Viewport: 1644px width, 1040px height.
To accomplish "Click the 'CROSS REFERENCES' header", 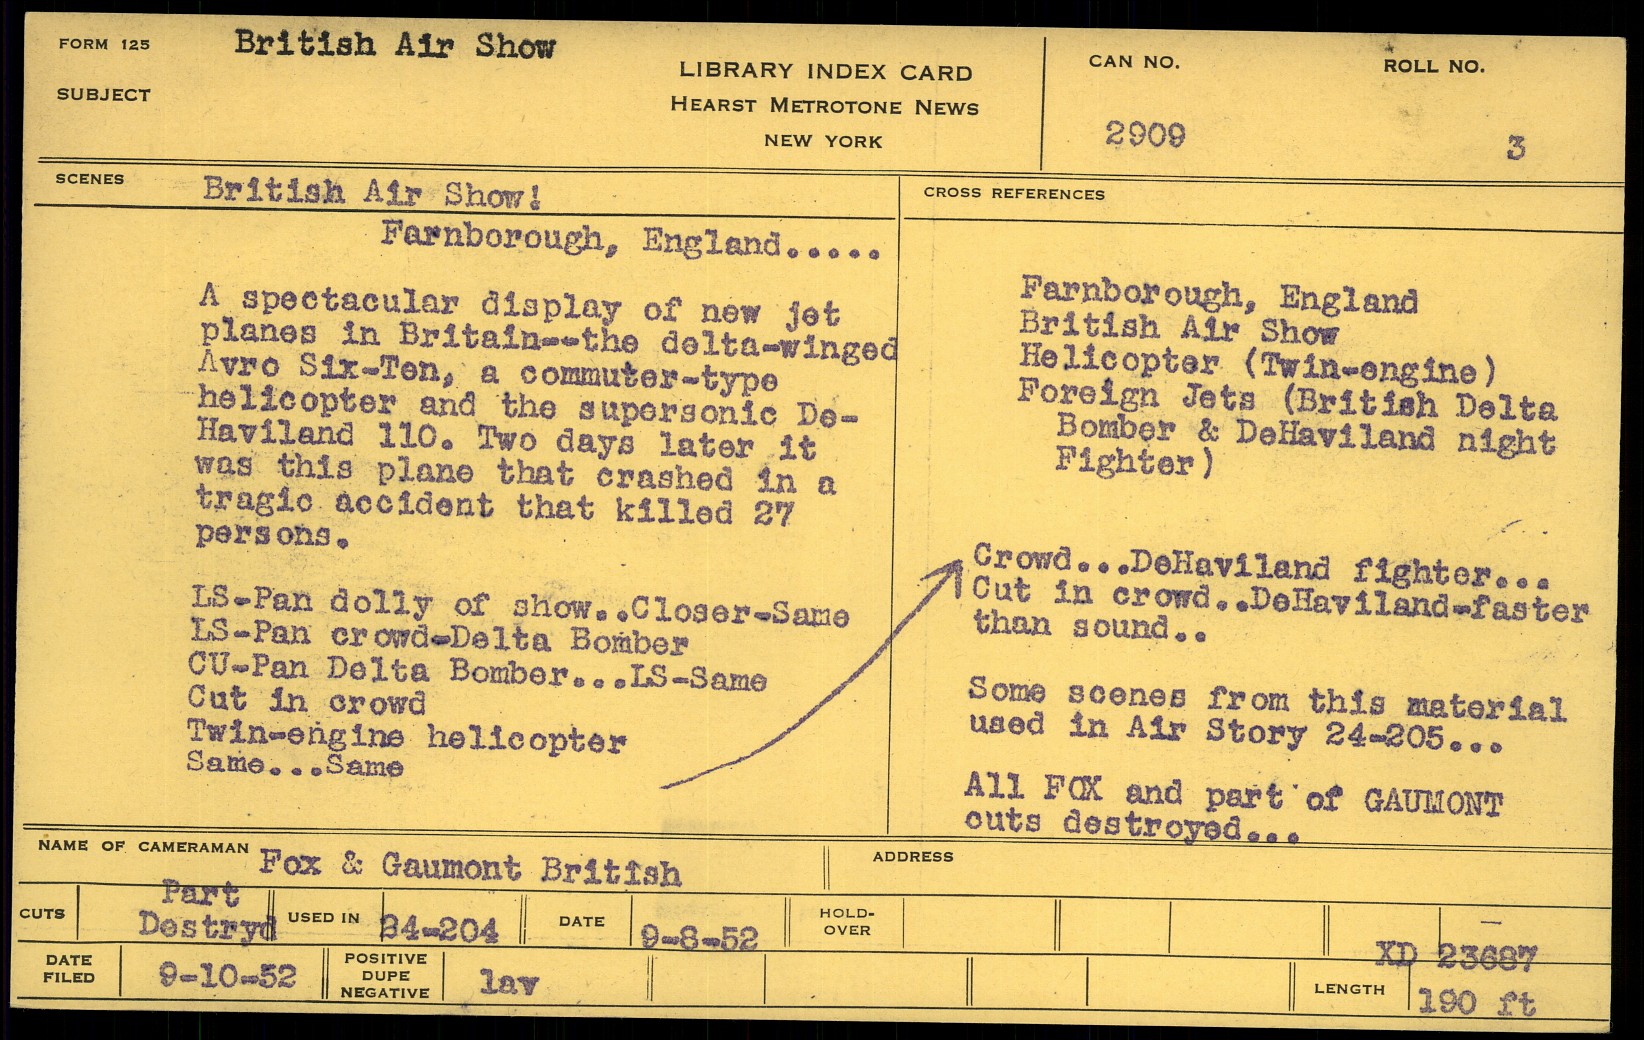I will (1014, 194).
